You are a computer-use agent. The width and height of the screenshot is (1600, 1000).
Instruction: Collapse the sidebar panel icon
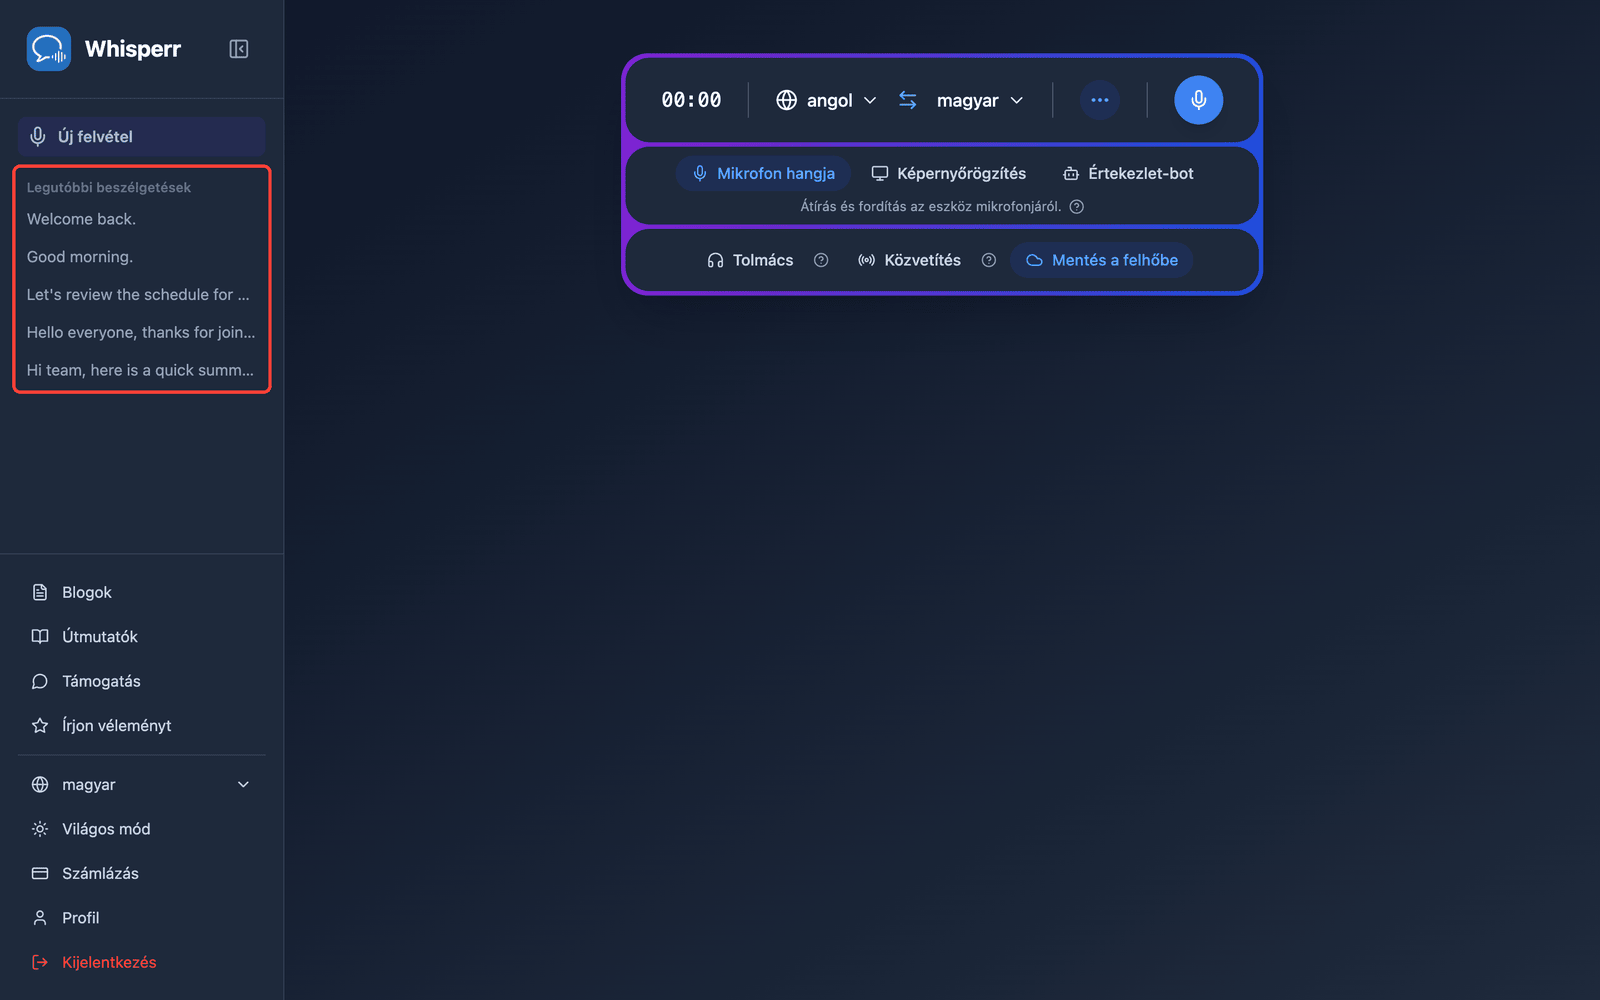click(239, 49)
